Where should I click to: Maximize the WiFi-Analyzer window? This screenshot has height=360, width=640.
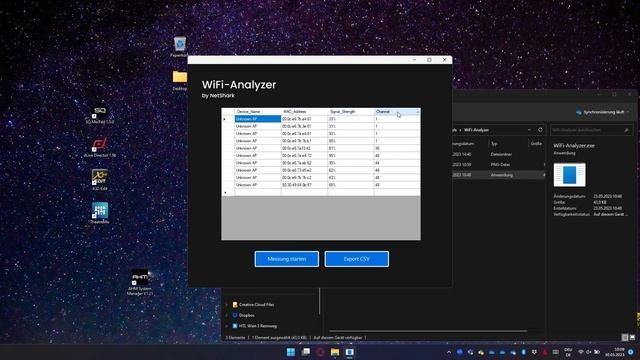coord(429,60)
